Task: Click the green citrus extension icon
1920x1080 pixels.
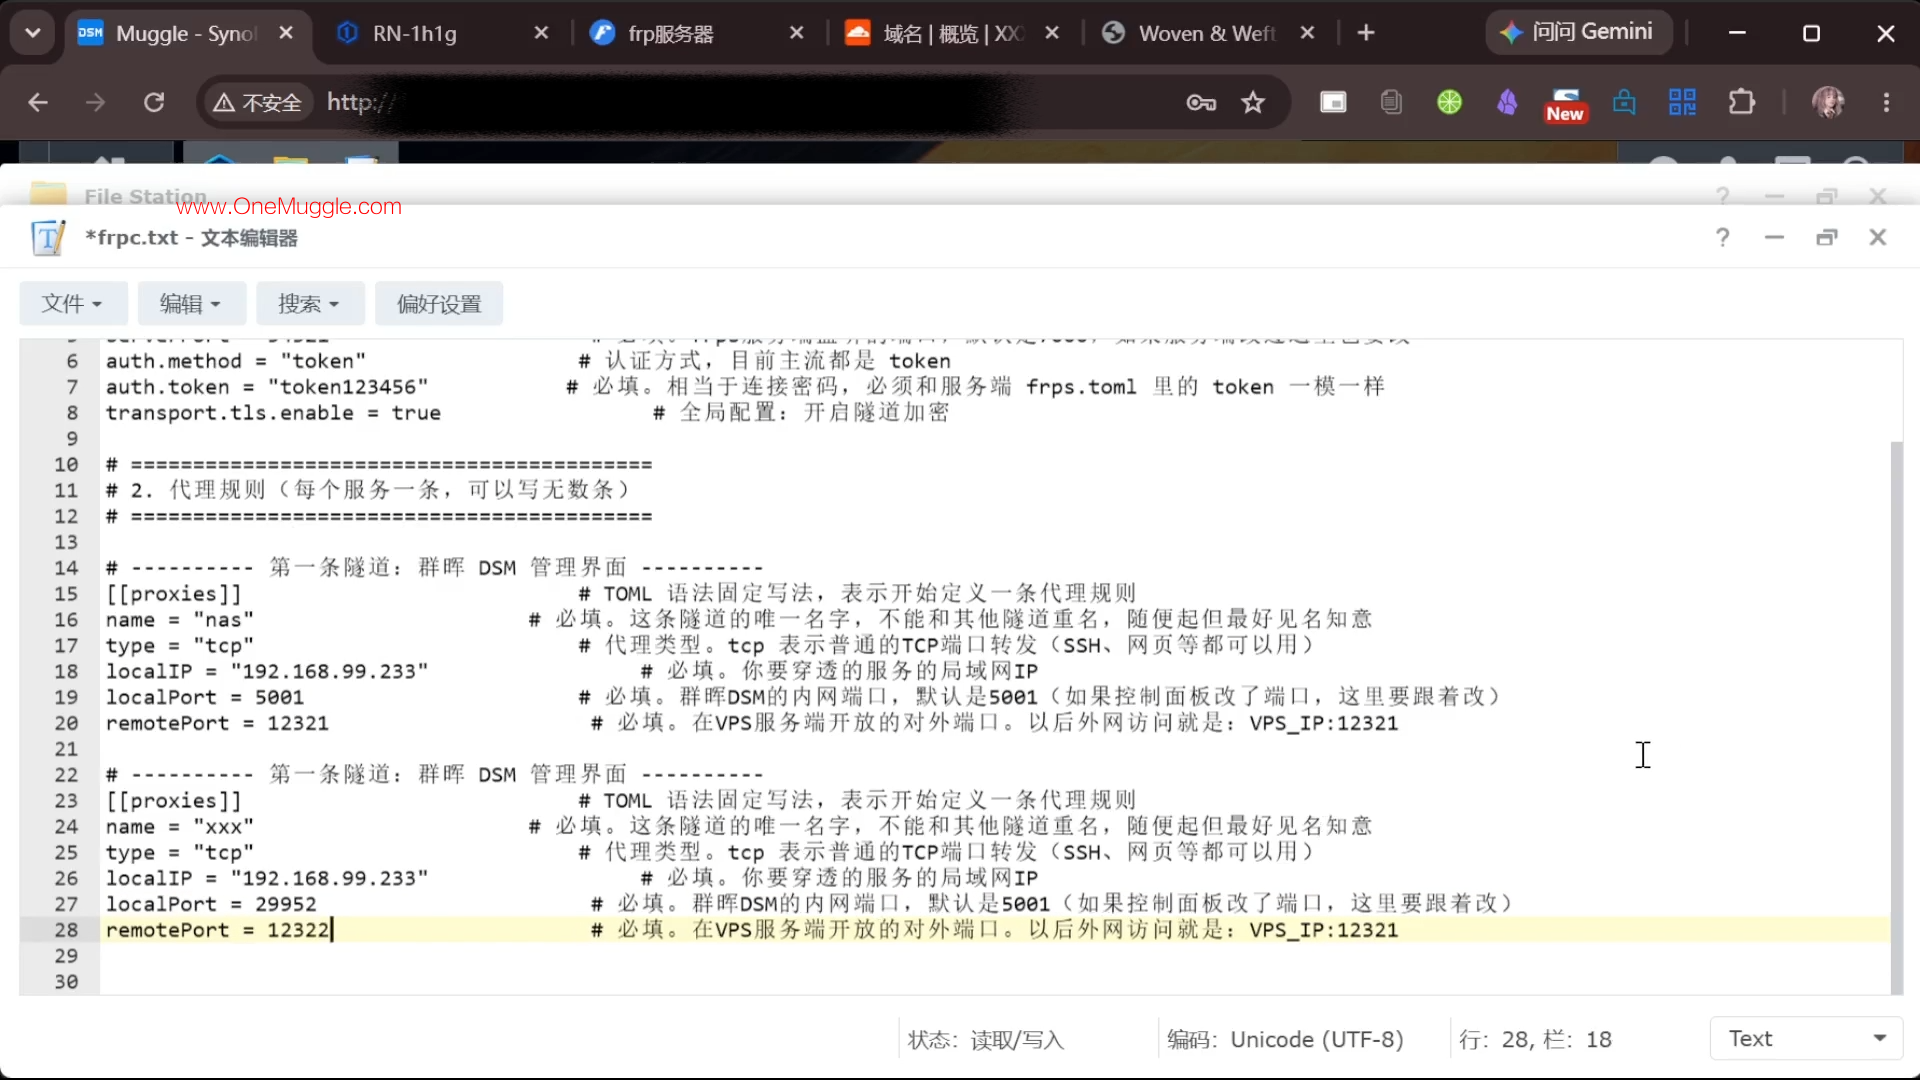Action: point(1449,102)
